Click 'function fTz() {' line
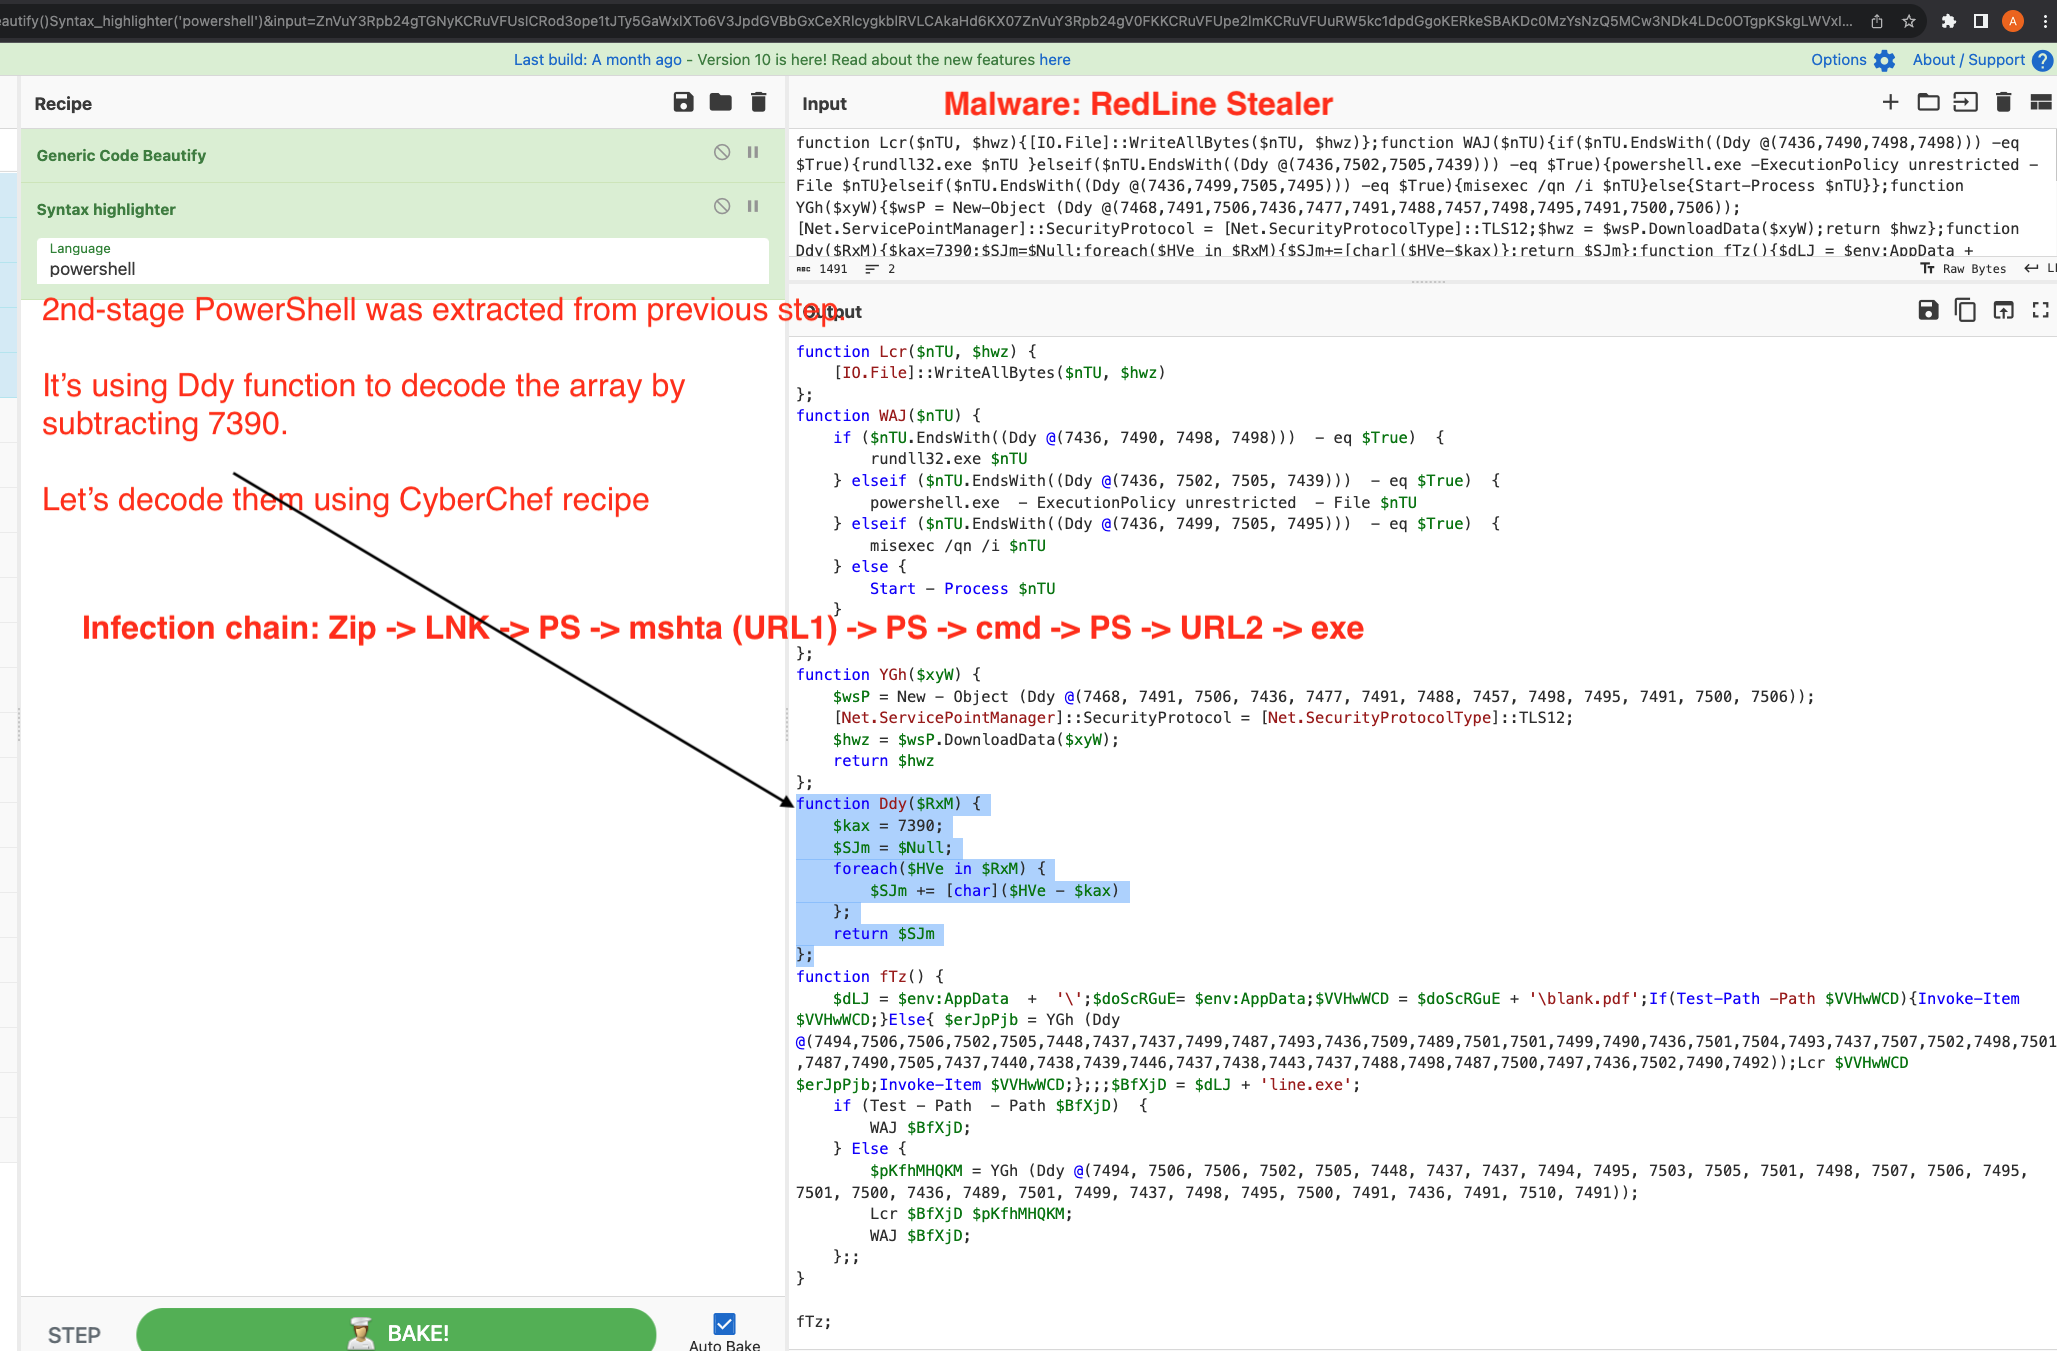 pyautogui.click(x=870, y=976)
